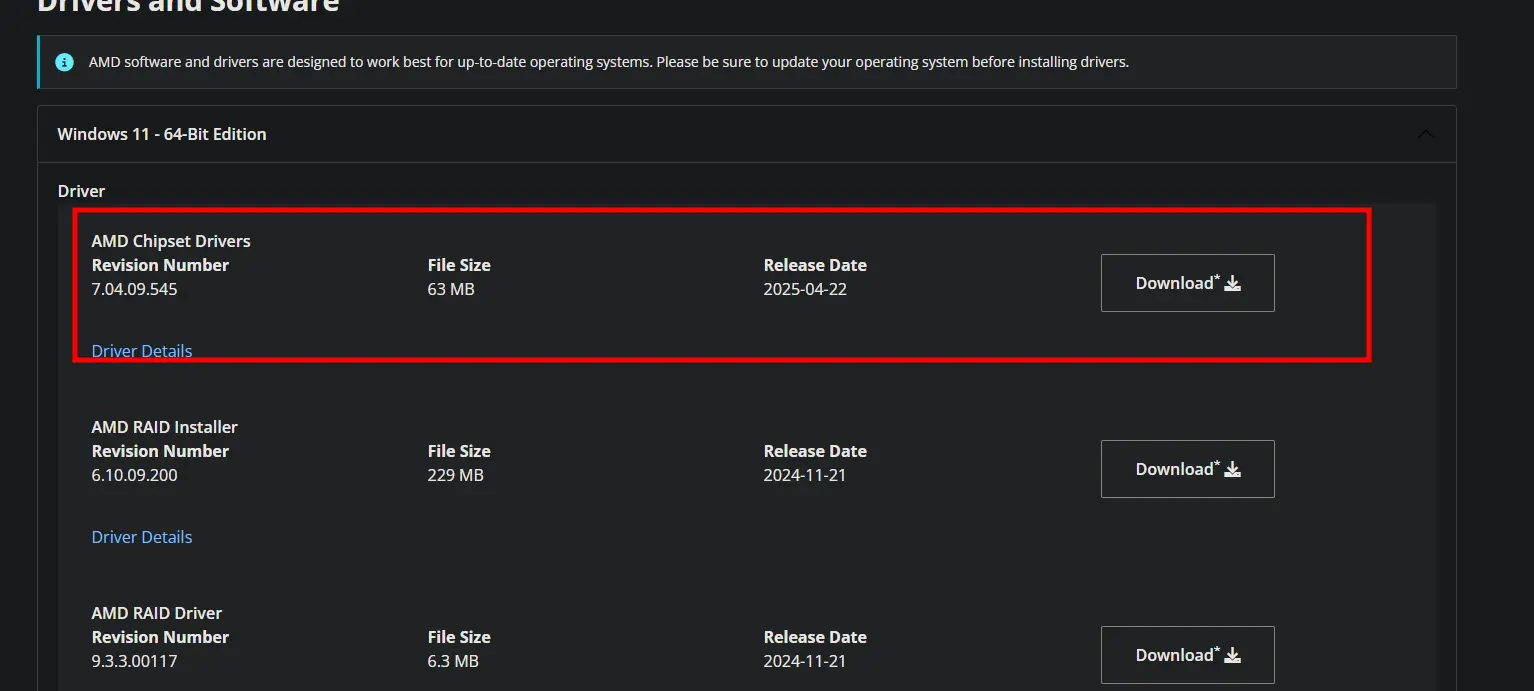Select RAID Installer revision 6.10.09.200

[134, 475]
